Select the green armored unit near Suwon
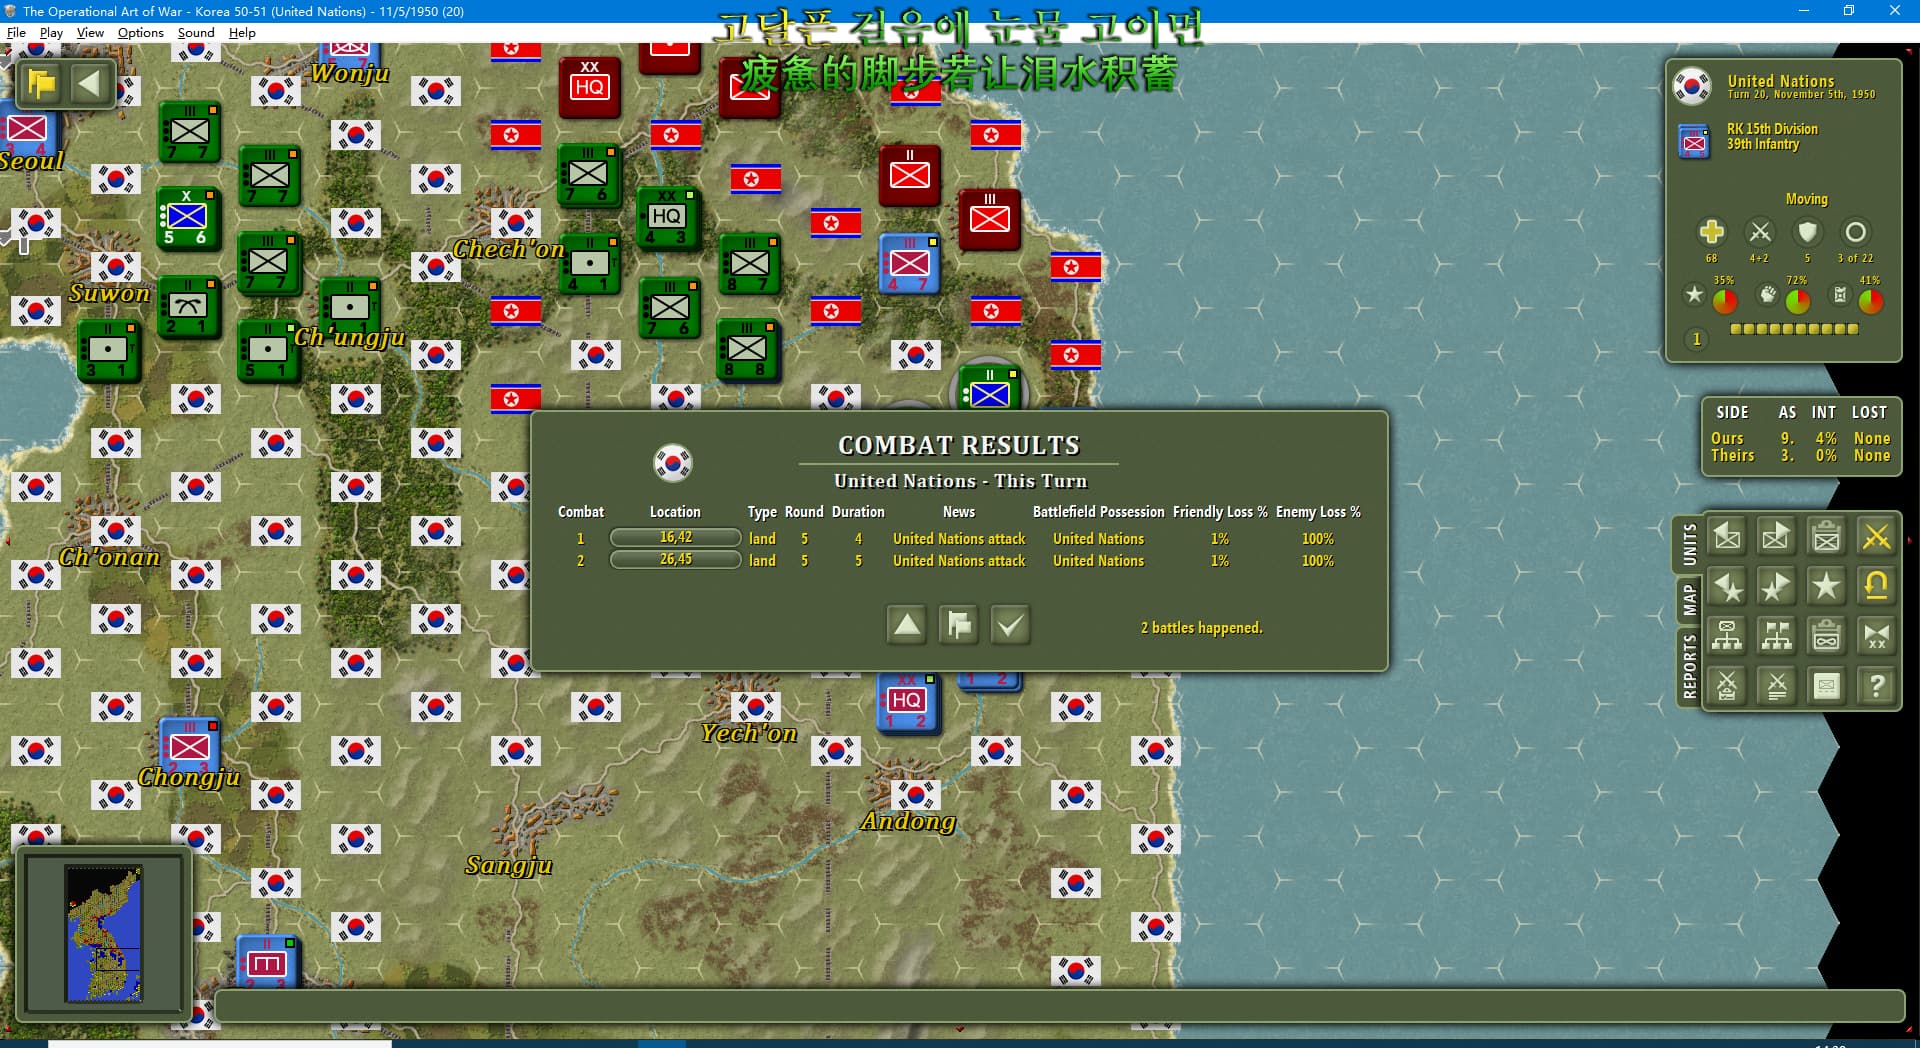This screenshot has width=1920, height=1048. point(189,306)
